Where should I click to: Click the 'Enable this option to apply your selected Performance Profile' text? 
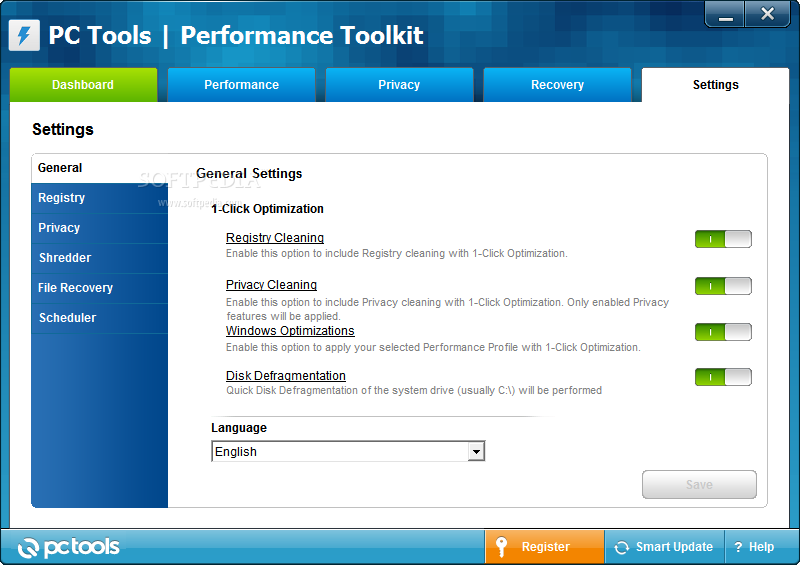433,347
